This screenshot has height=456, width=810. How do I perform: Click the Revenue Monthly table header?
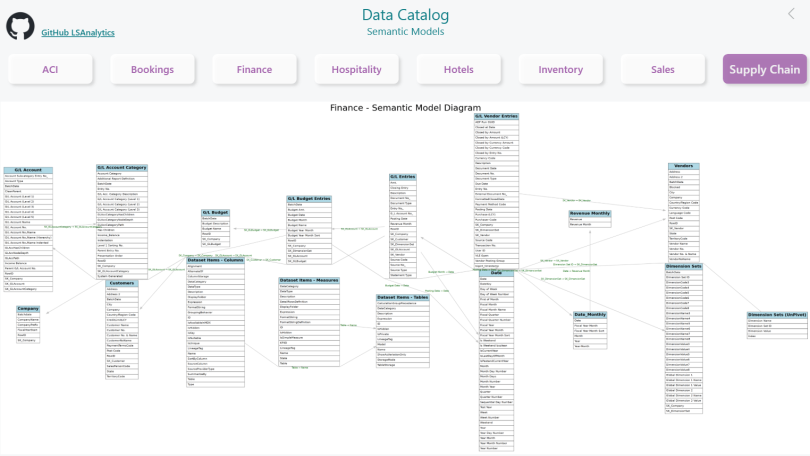(590, 213)
